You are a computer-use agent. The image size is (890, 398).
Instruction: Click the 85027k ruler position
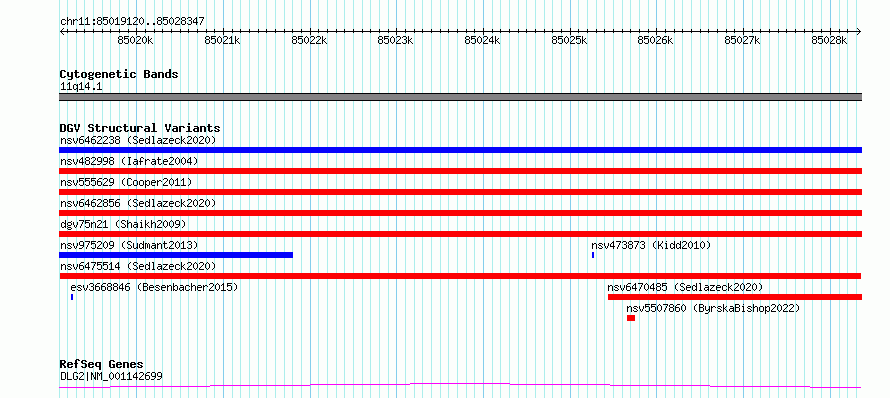[x=743, y=41]
